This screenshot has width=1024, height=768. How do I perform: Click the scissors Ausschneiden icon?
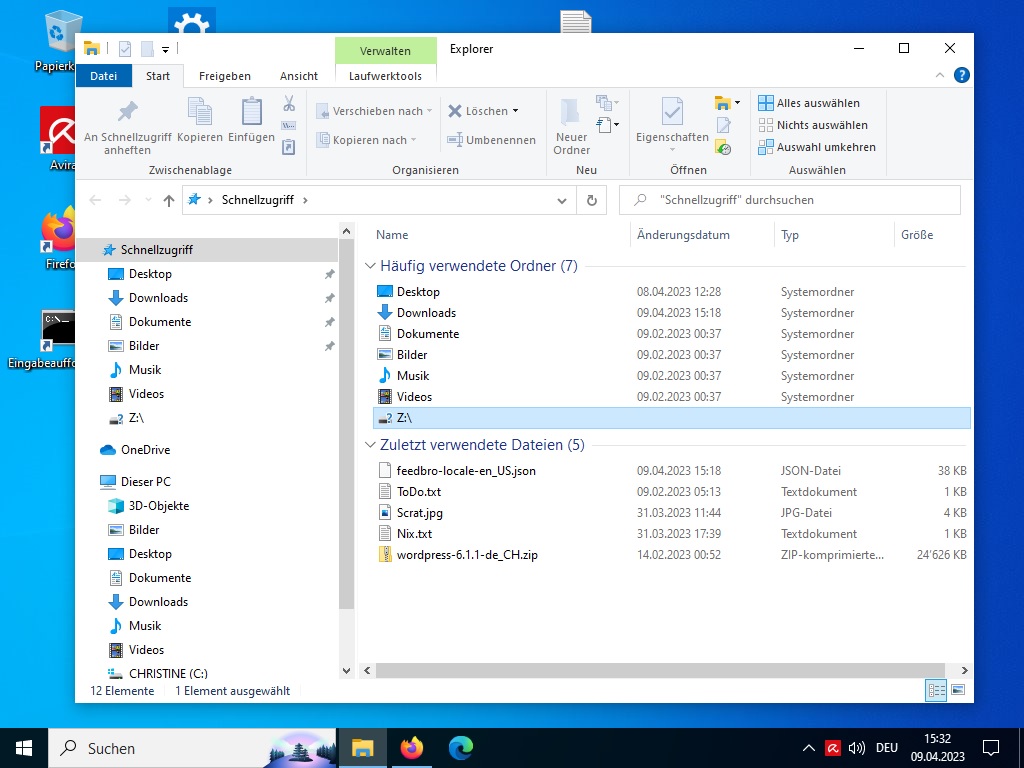point(289,103)
